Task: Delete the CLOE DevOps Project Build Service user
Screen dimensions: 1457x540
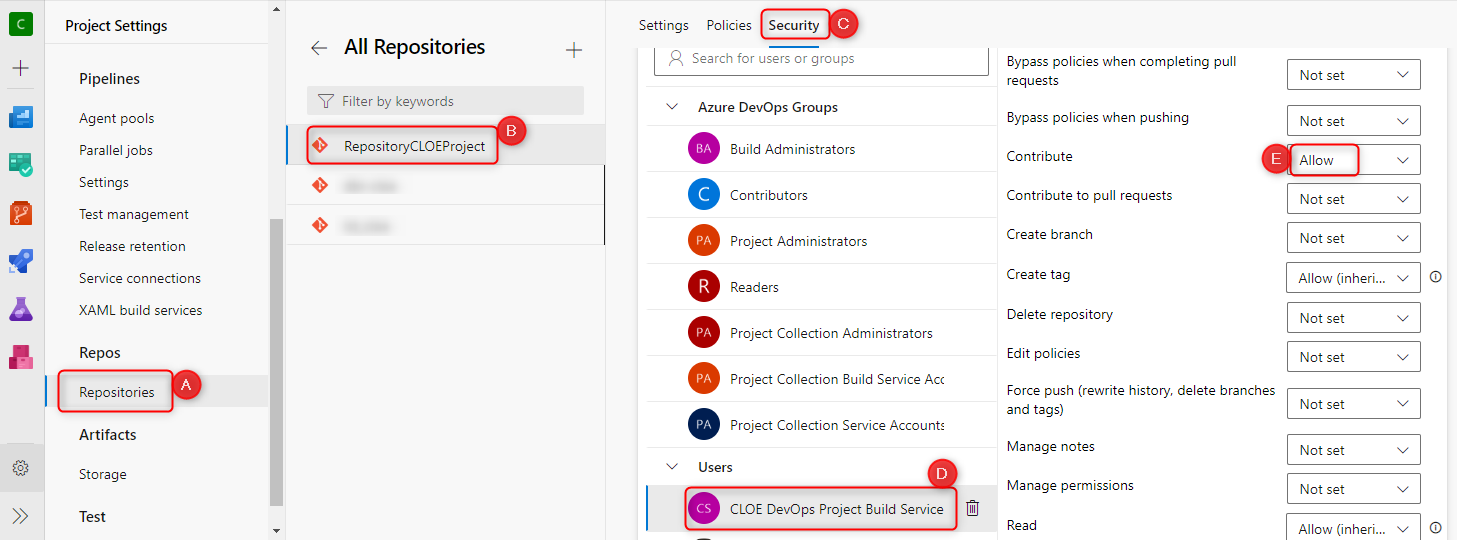Action: (x=972, y=508)
